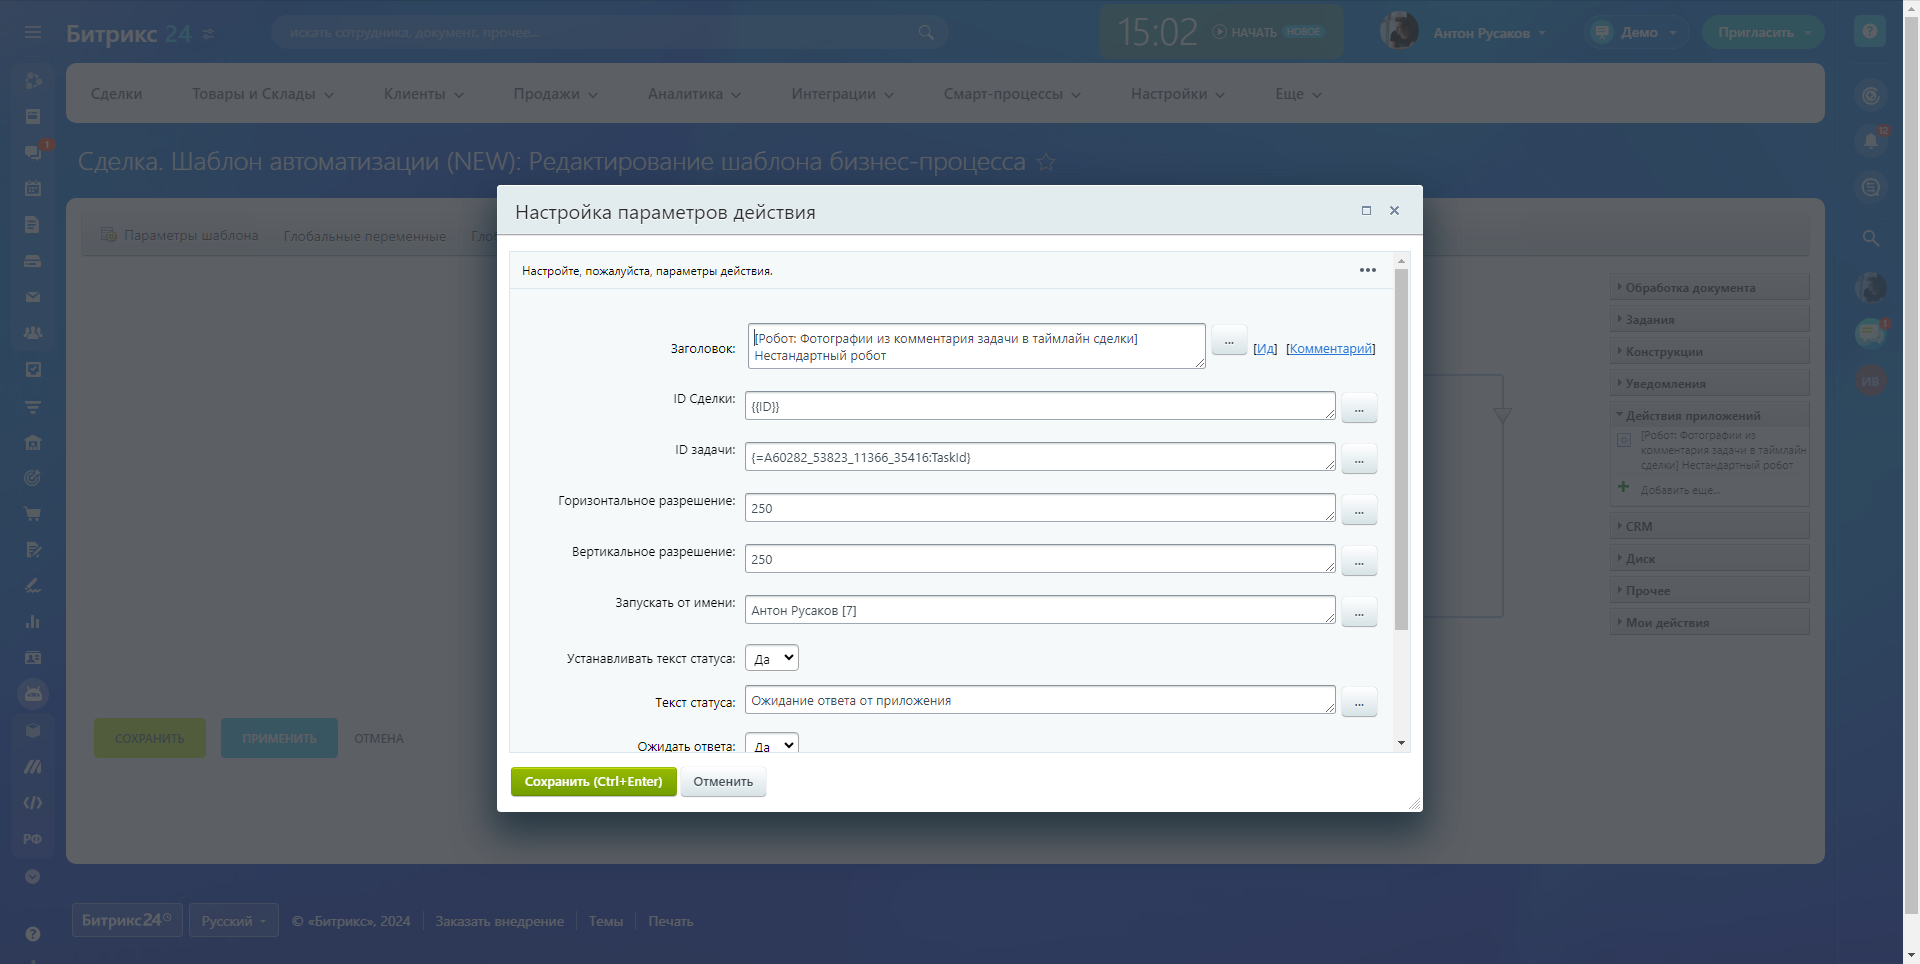1920x964 pixels.
Task: Click the help question mark icon top right
Action: pos(1869,32)
